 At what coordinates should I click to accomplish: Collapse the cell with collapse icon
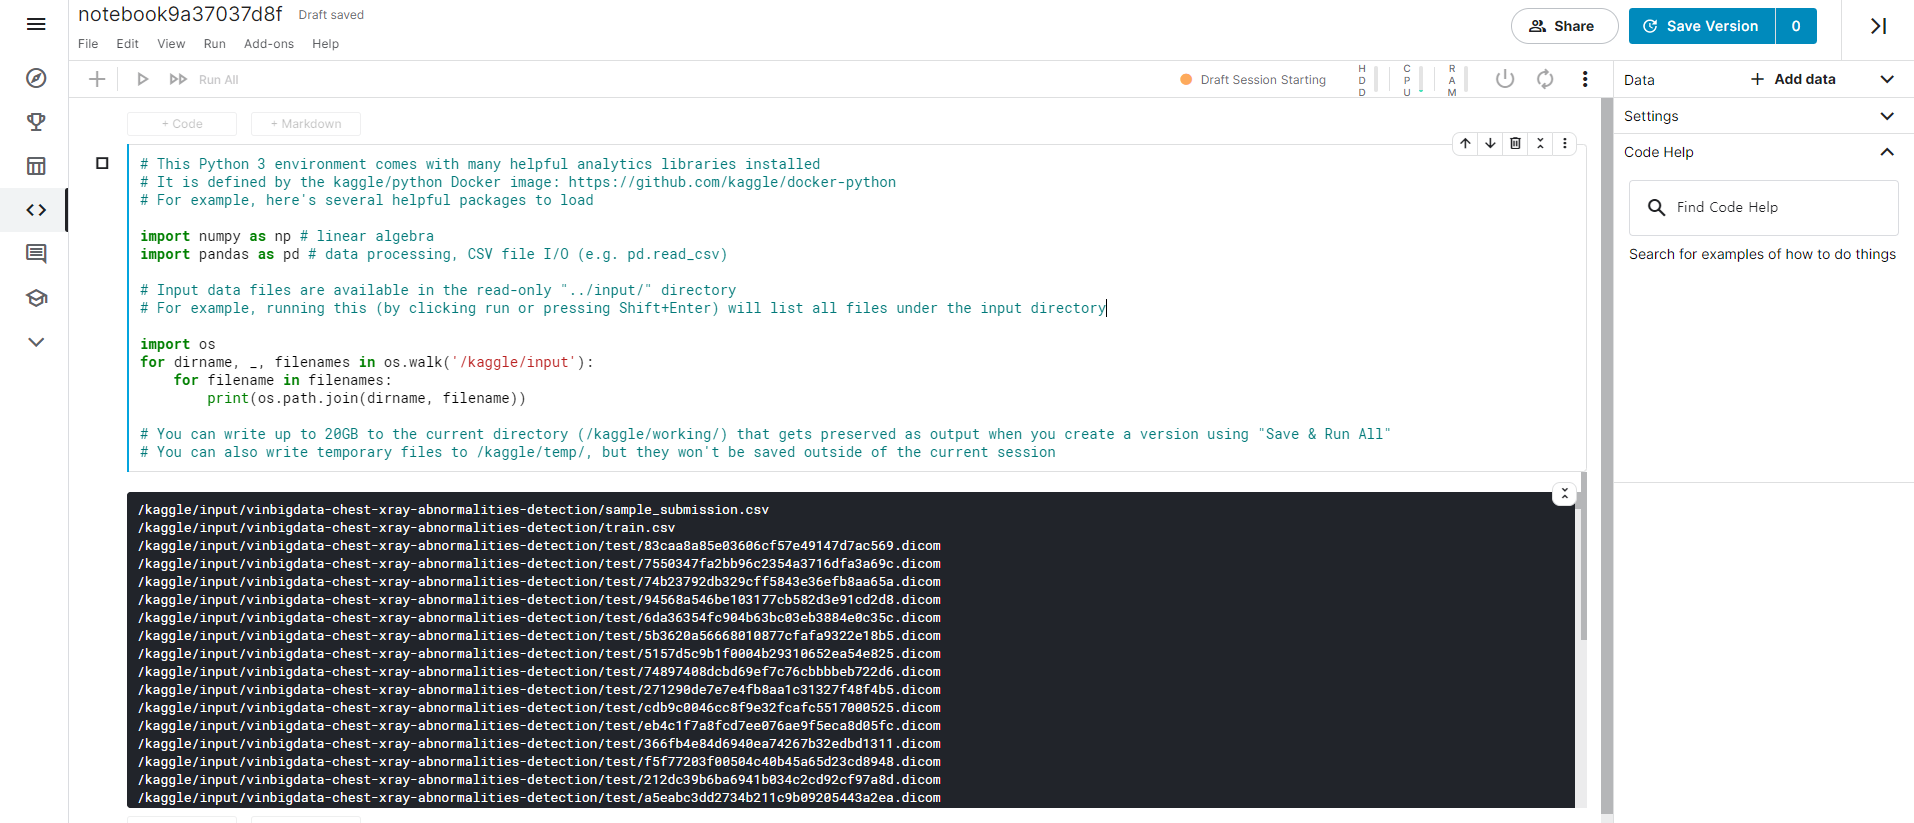pos(1540,143)
